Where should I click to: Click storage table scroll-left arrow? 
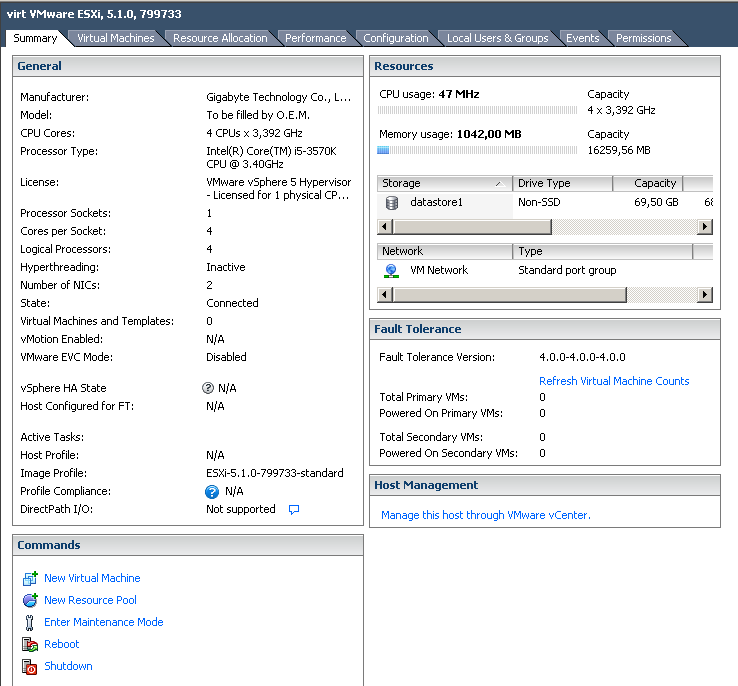385,227
